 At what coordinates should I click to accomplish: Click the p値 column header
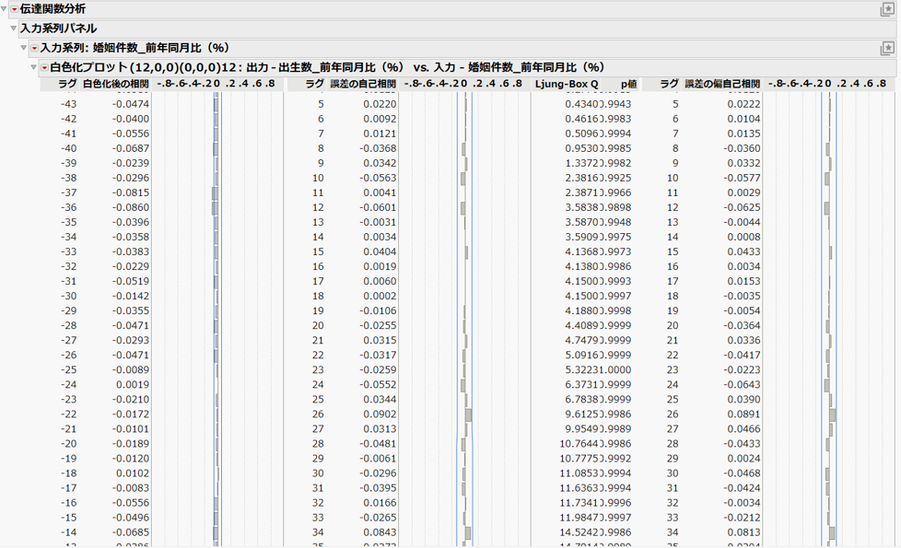point(629,84)
